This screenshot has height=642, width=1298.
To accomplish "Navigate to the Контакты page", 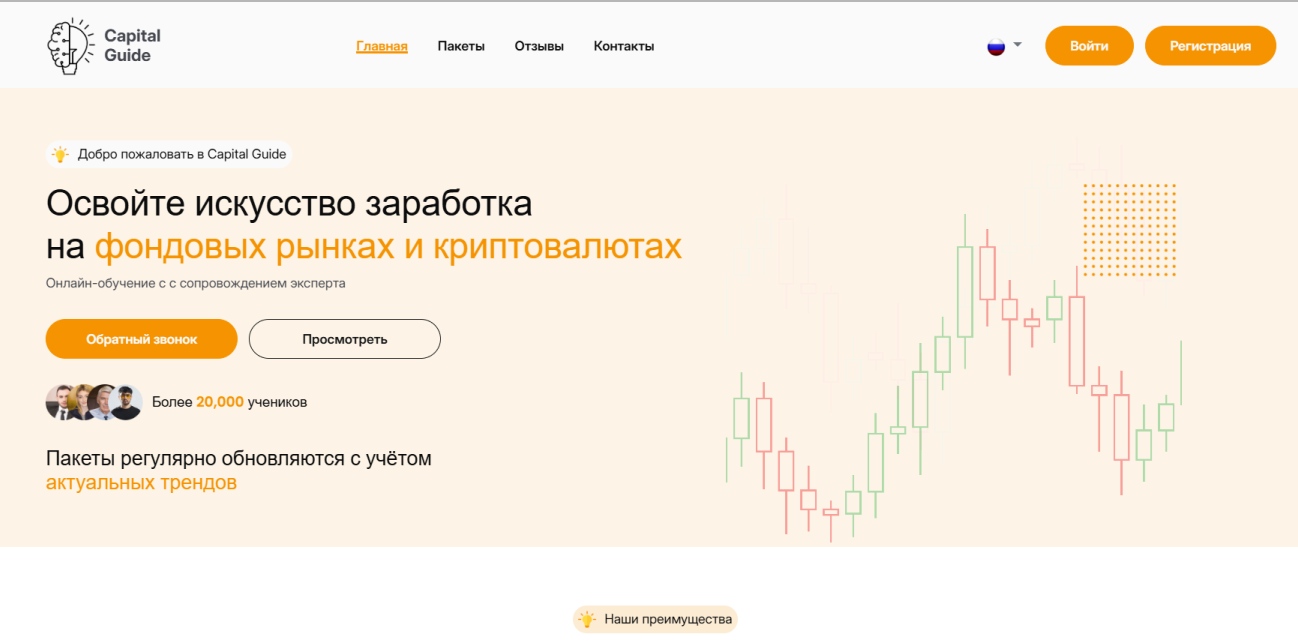I will click(624, 46).
